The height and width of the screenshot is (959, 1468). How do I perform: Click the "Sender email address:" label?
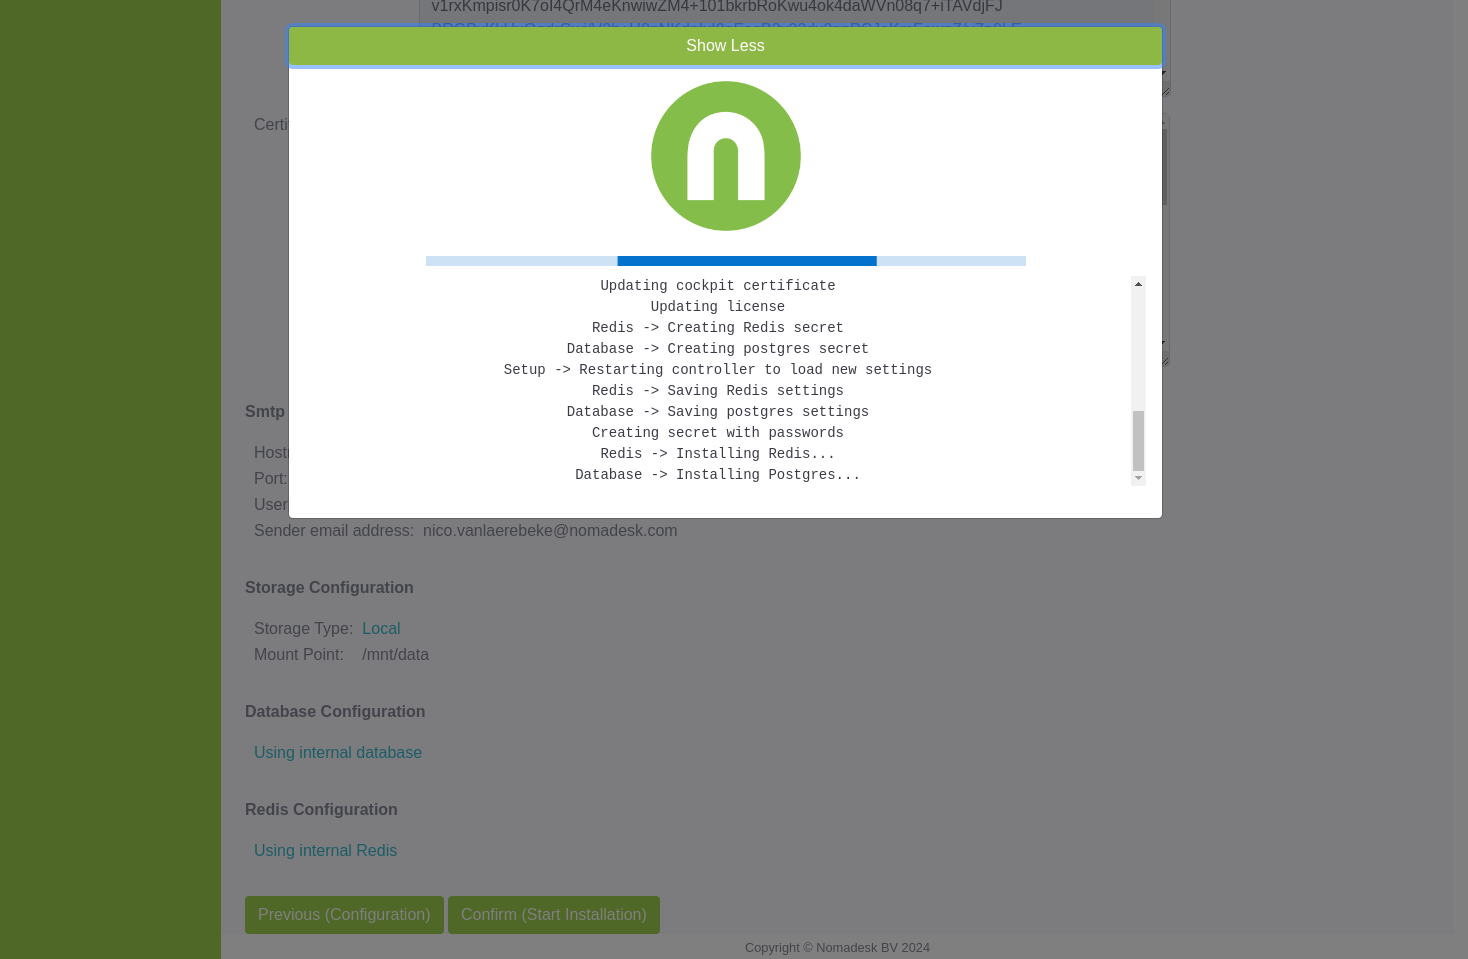click(x=334, y=531)
